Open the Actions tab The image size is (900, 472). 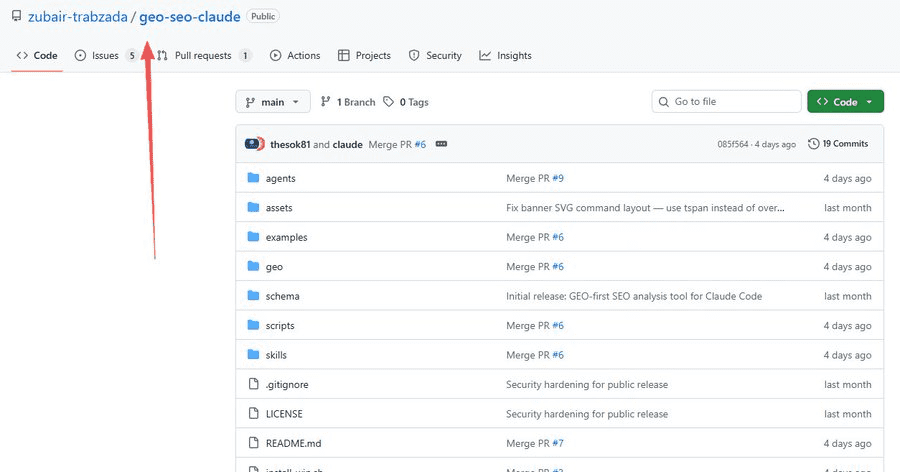coord(295,56)
